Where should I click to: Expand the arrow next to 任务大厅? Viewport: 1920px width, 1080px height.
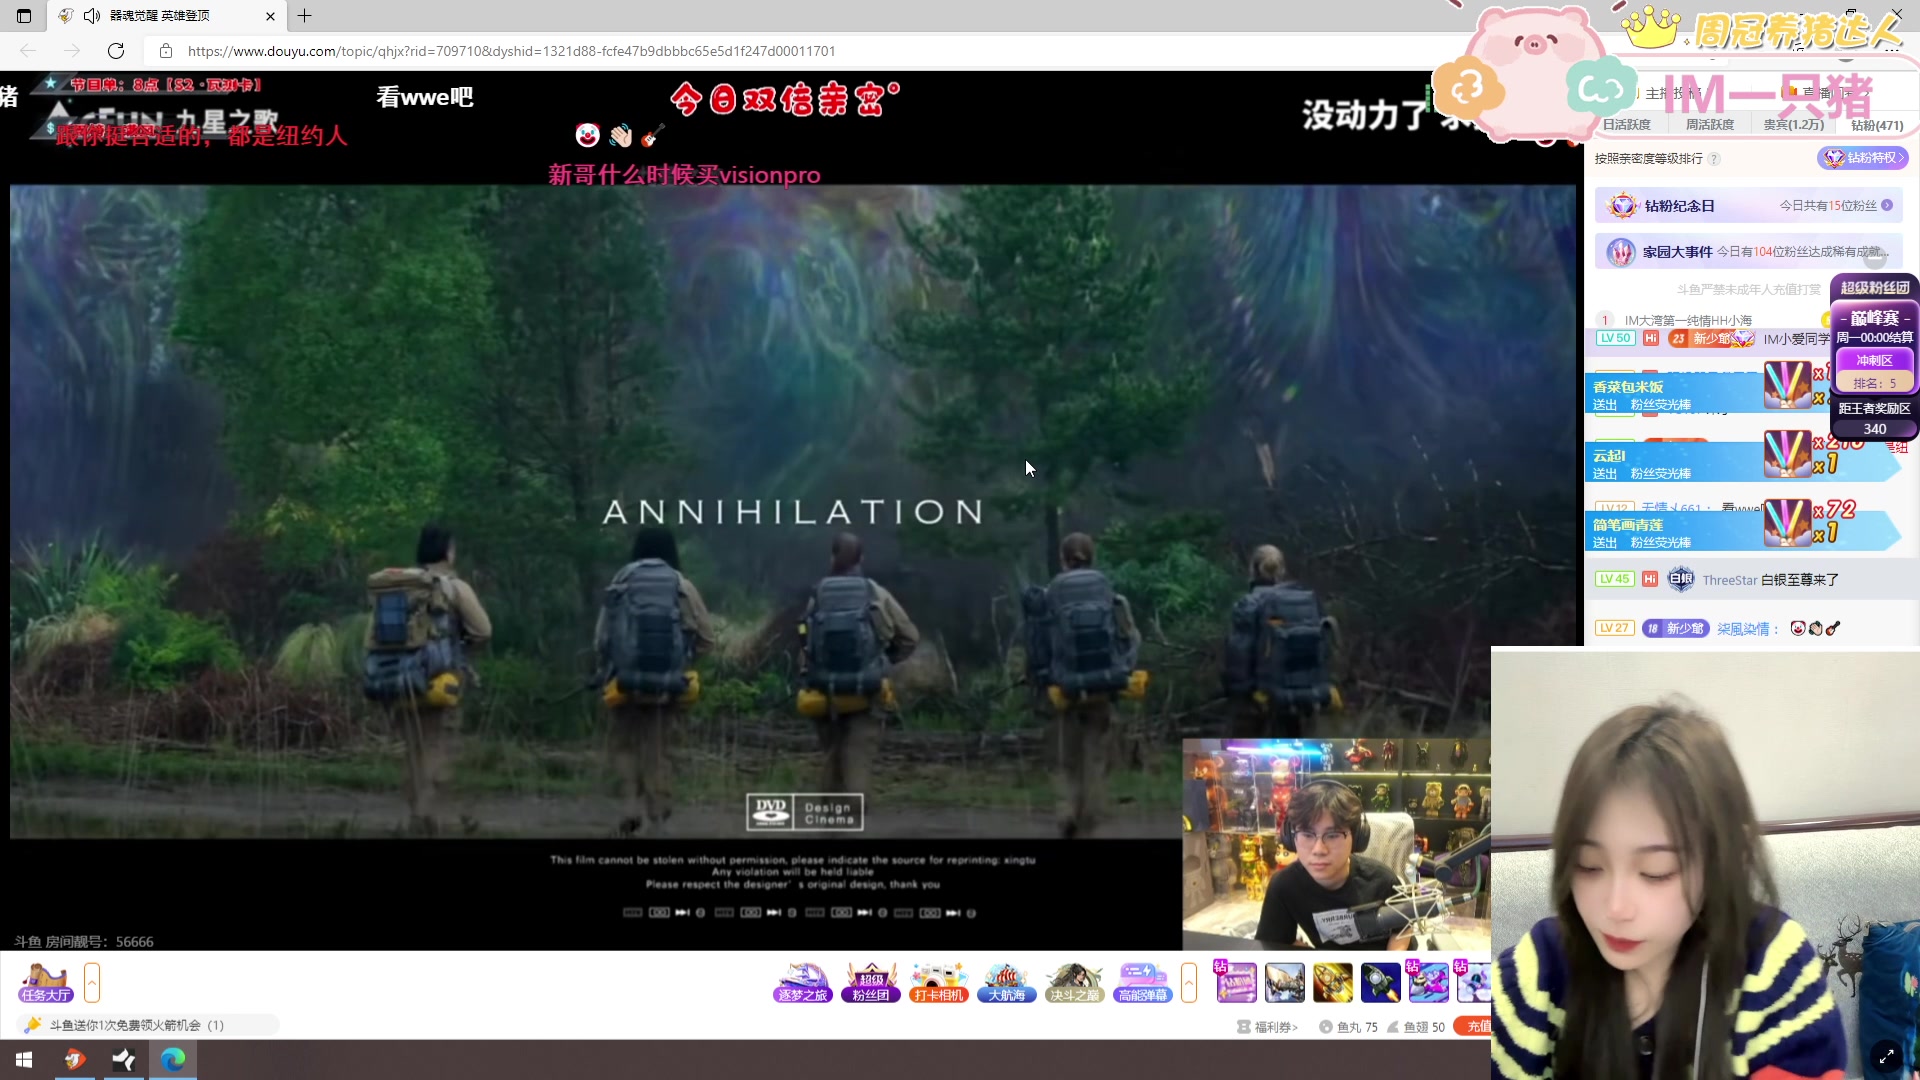92,982
